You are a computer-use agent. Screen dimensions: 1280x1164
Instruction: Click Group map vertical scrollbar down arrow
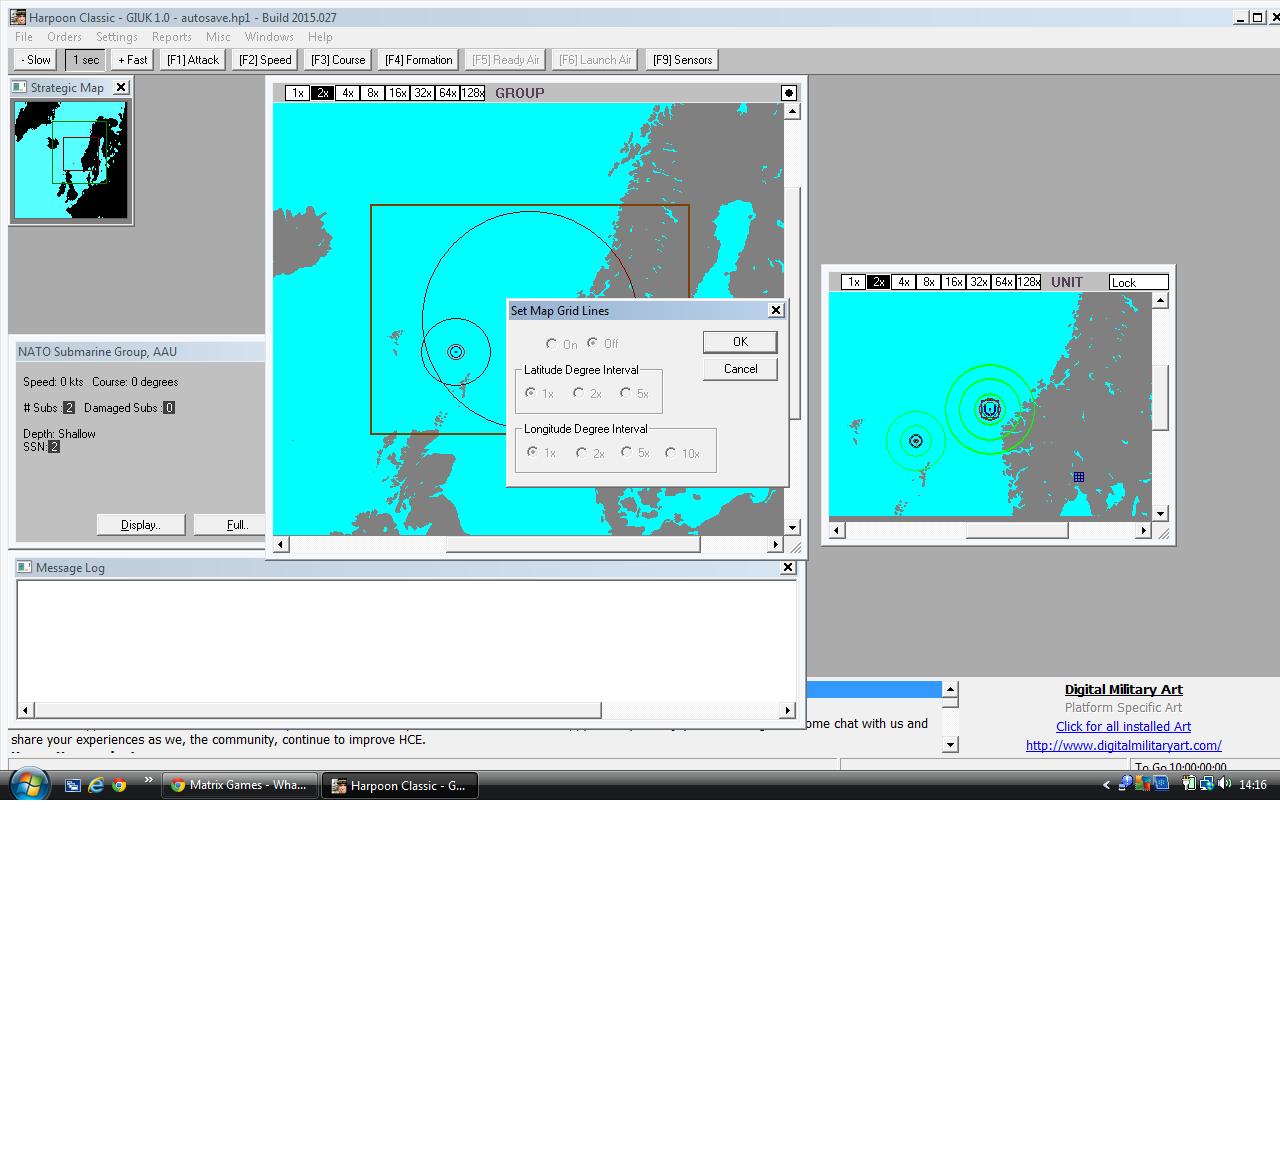[x=792, y=527]
